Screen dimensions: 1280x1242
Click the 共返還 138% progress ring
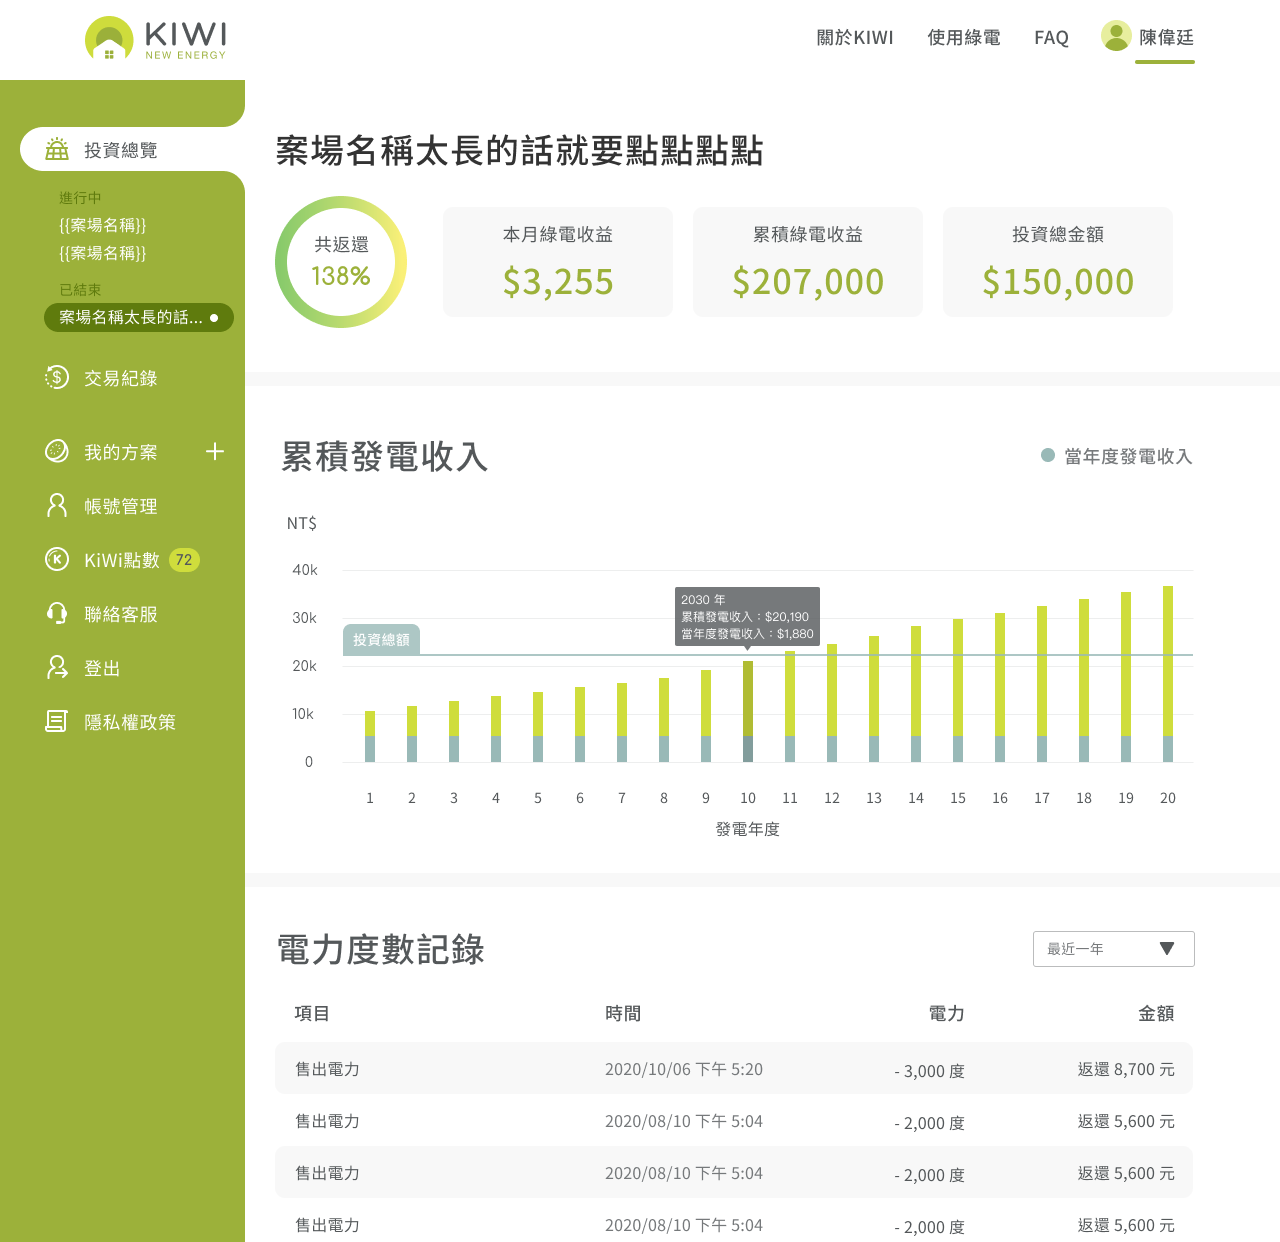[341, 262]
